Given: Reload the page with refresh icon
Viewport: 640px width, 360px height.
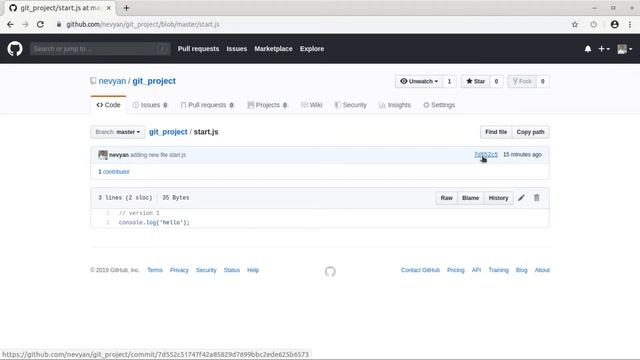Looking at the screenshot, I should [x=40, y=24].
